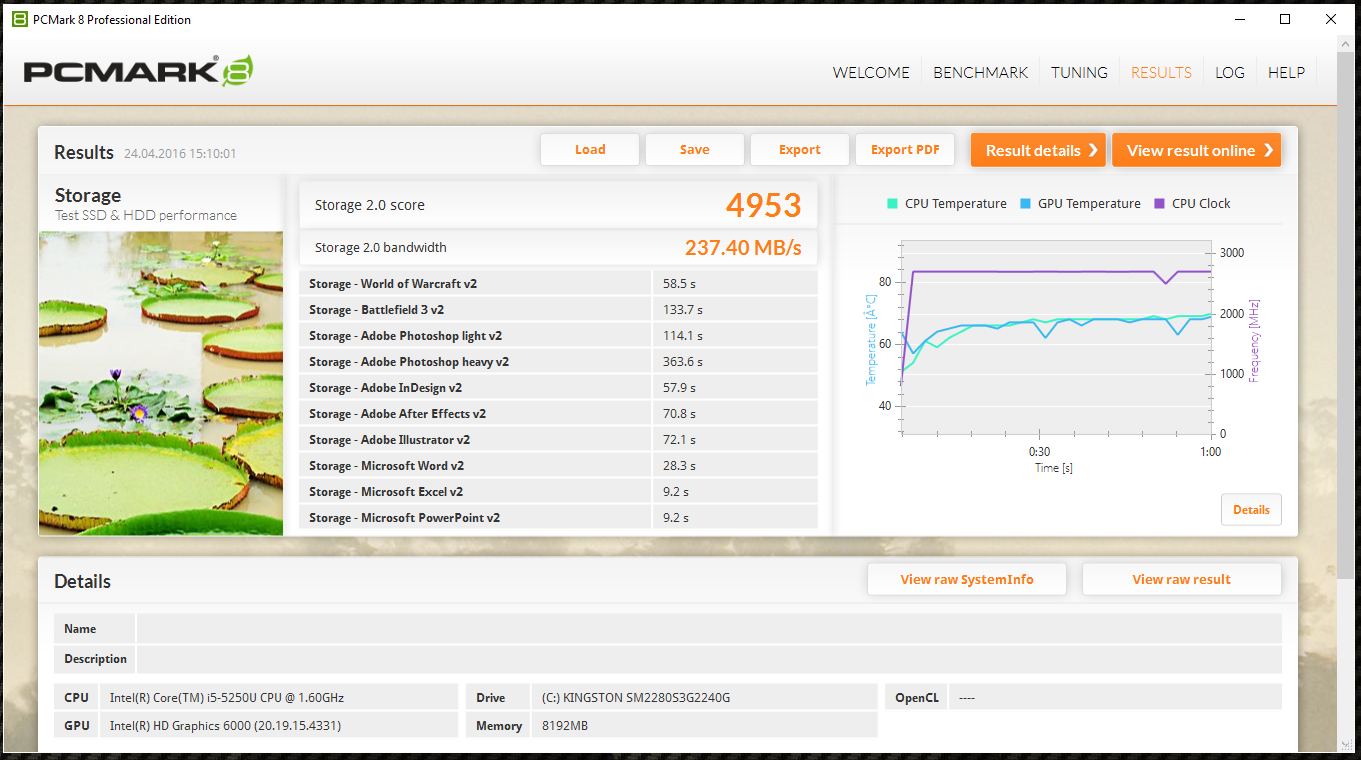Screen dimensions: 1361x760
Task: Select the Adobe Photoshop light v2 row
Action: pos(558,336)
